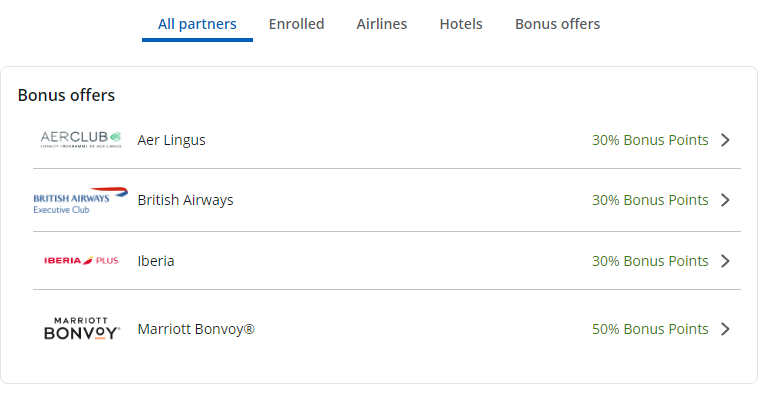Expand the British Airways offer chevron
Viewport: 784px width, 393px height.
pos(726,200)
